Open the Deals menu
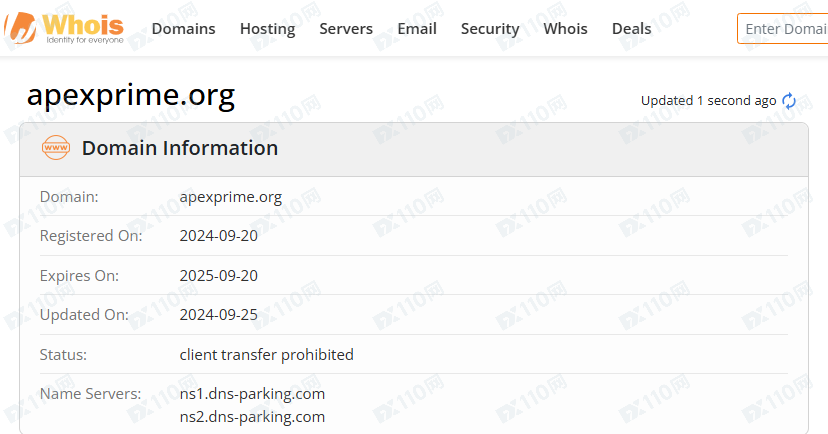828x434 pixels. 631,29
